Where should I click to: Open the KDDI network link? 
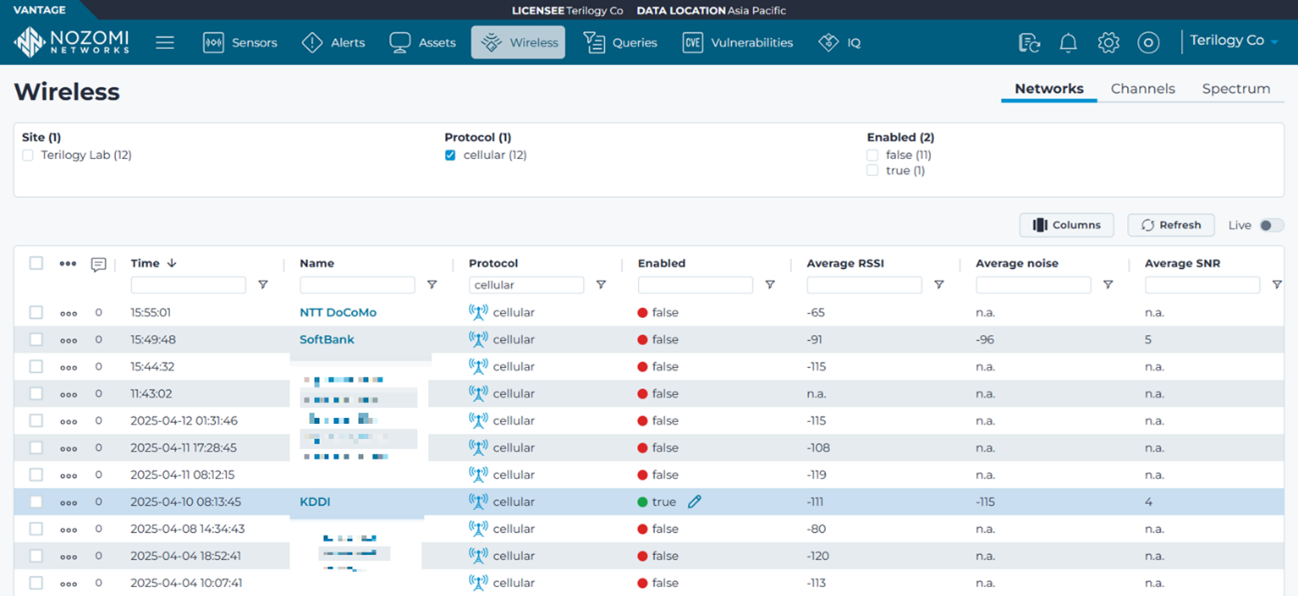(x=315, y=502)
